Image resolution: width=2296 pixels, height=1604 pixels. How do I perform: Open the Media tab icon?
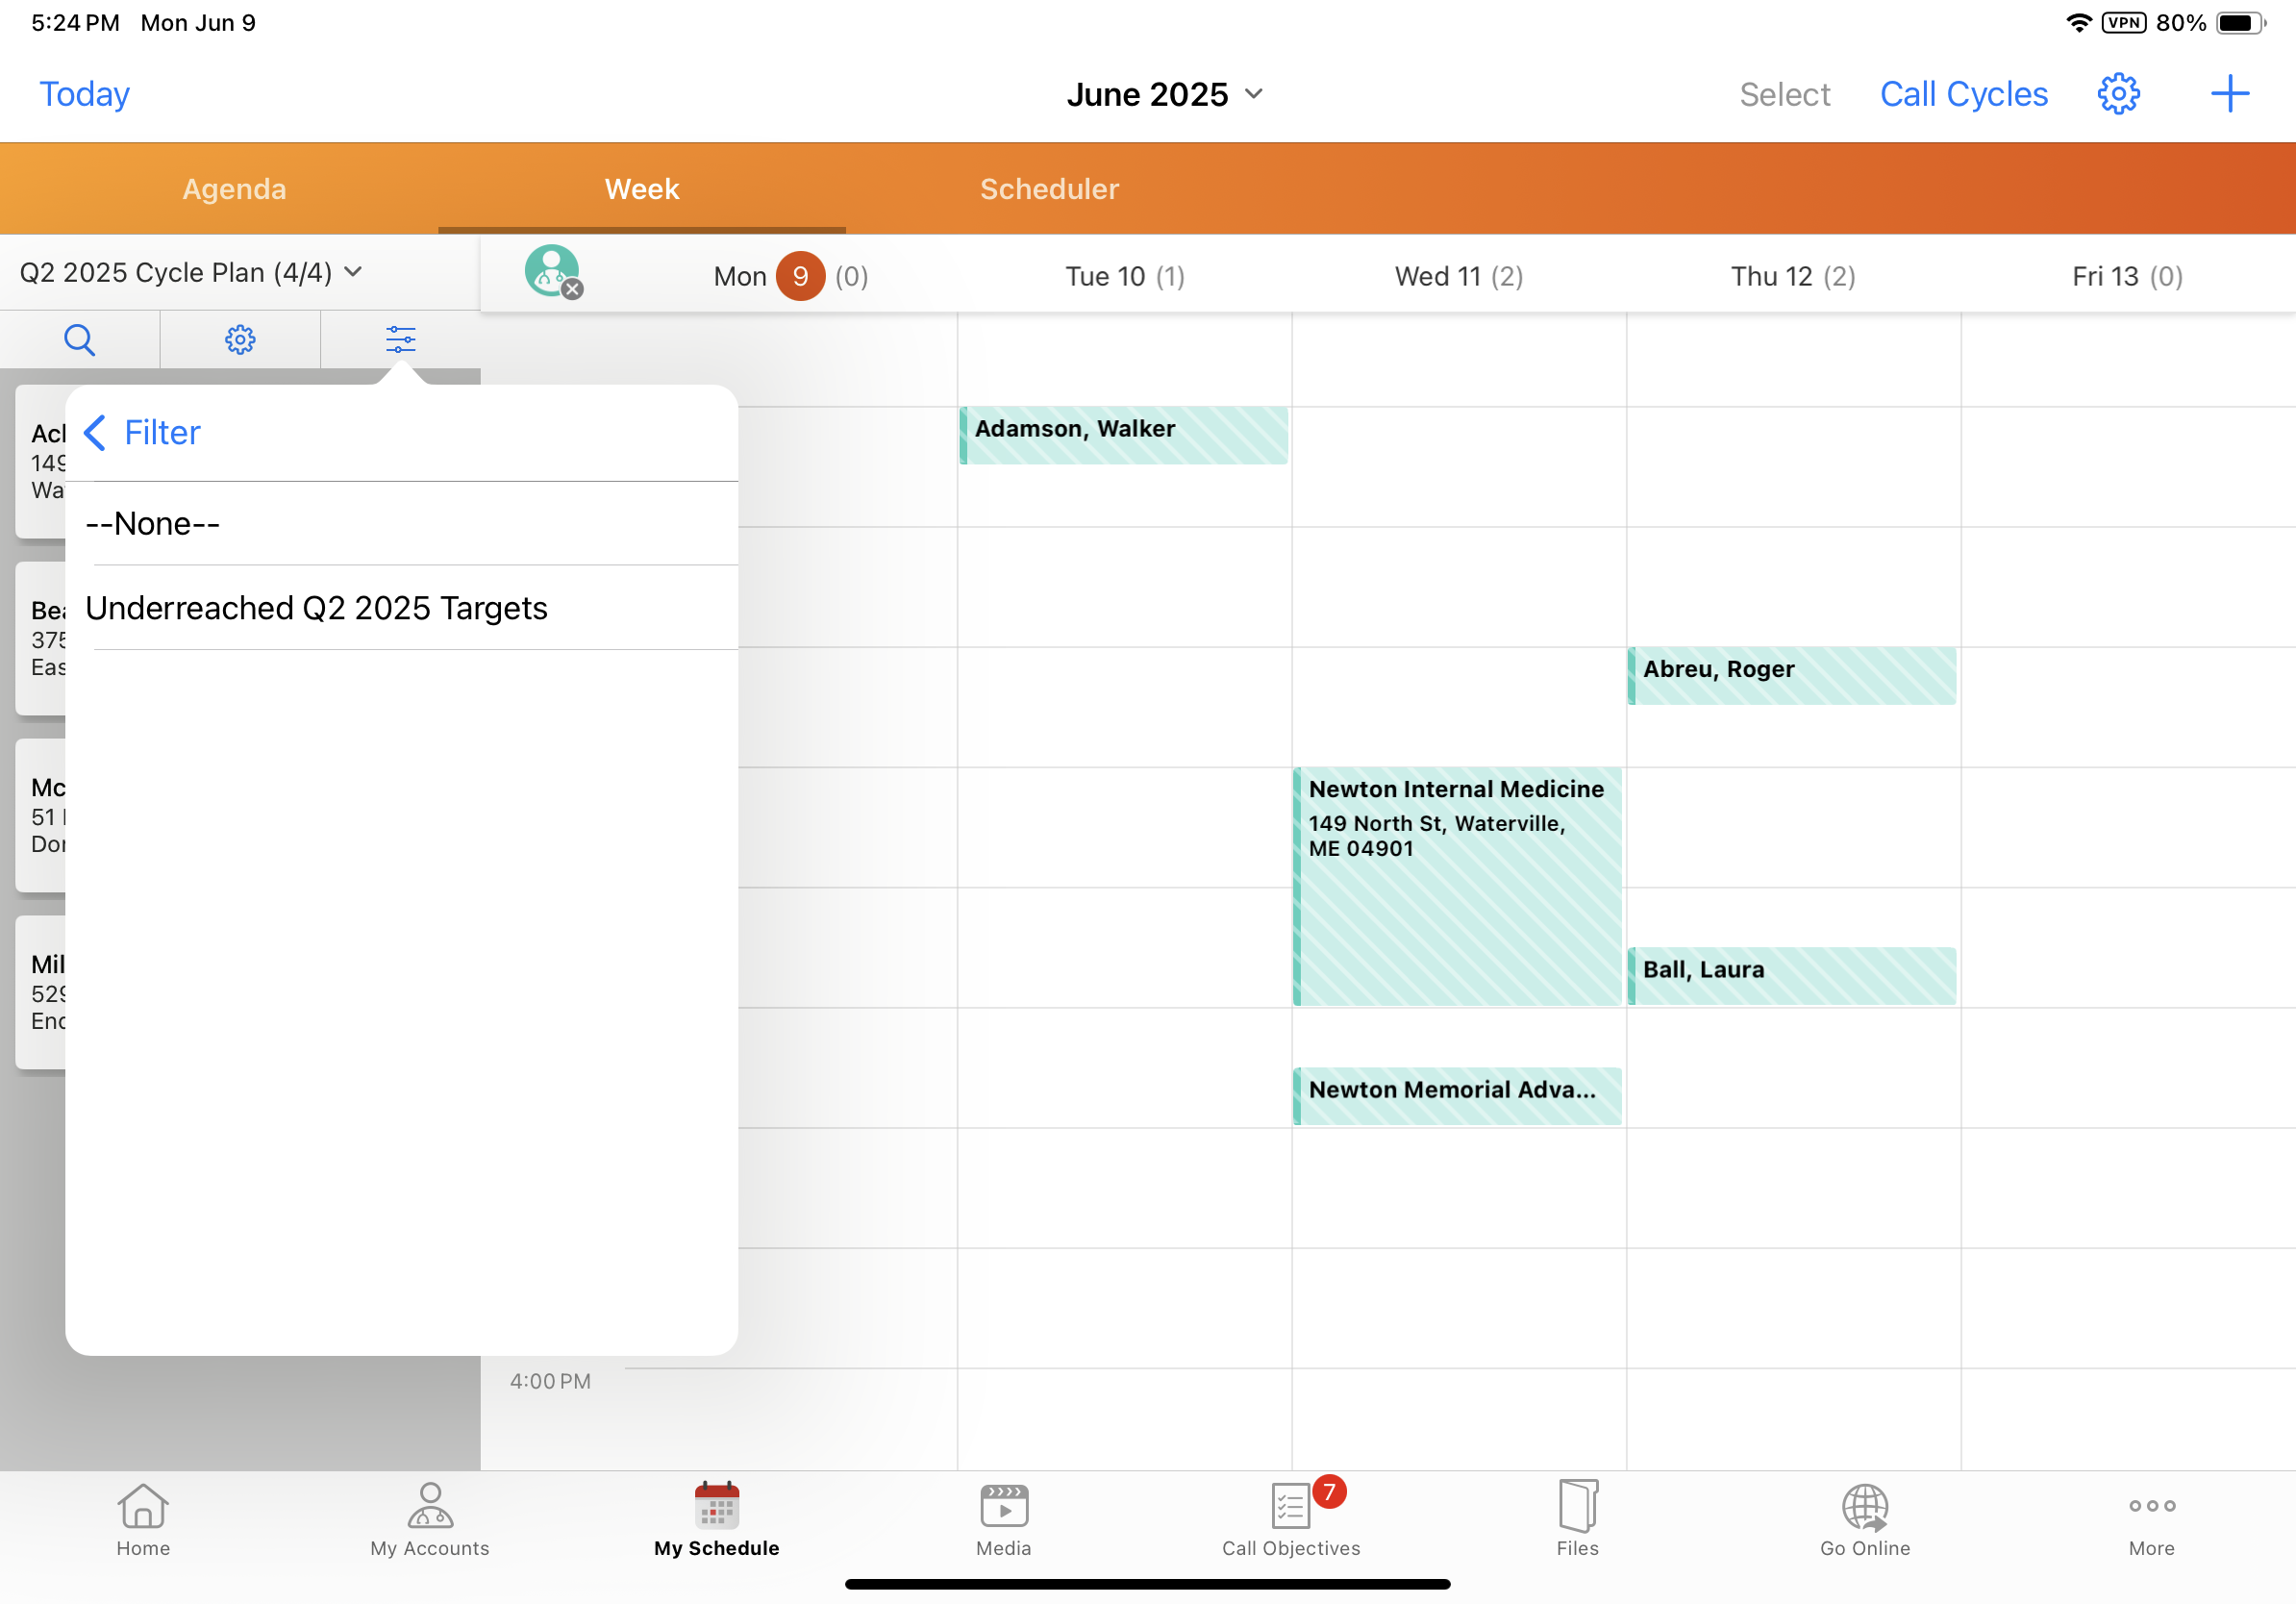[x=1003, y=1518]
